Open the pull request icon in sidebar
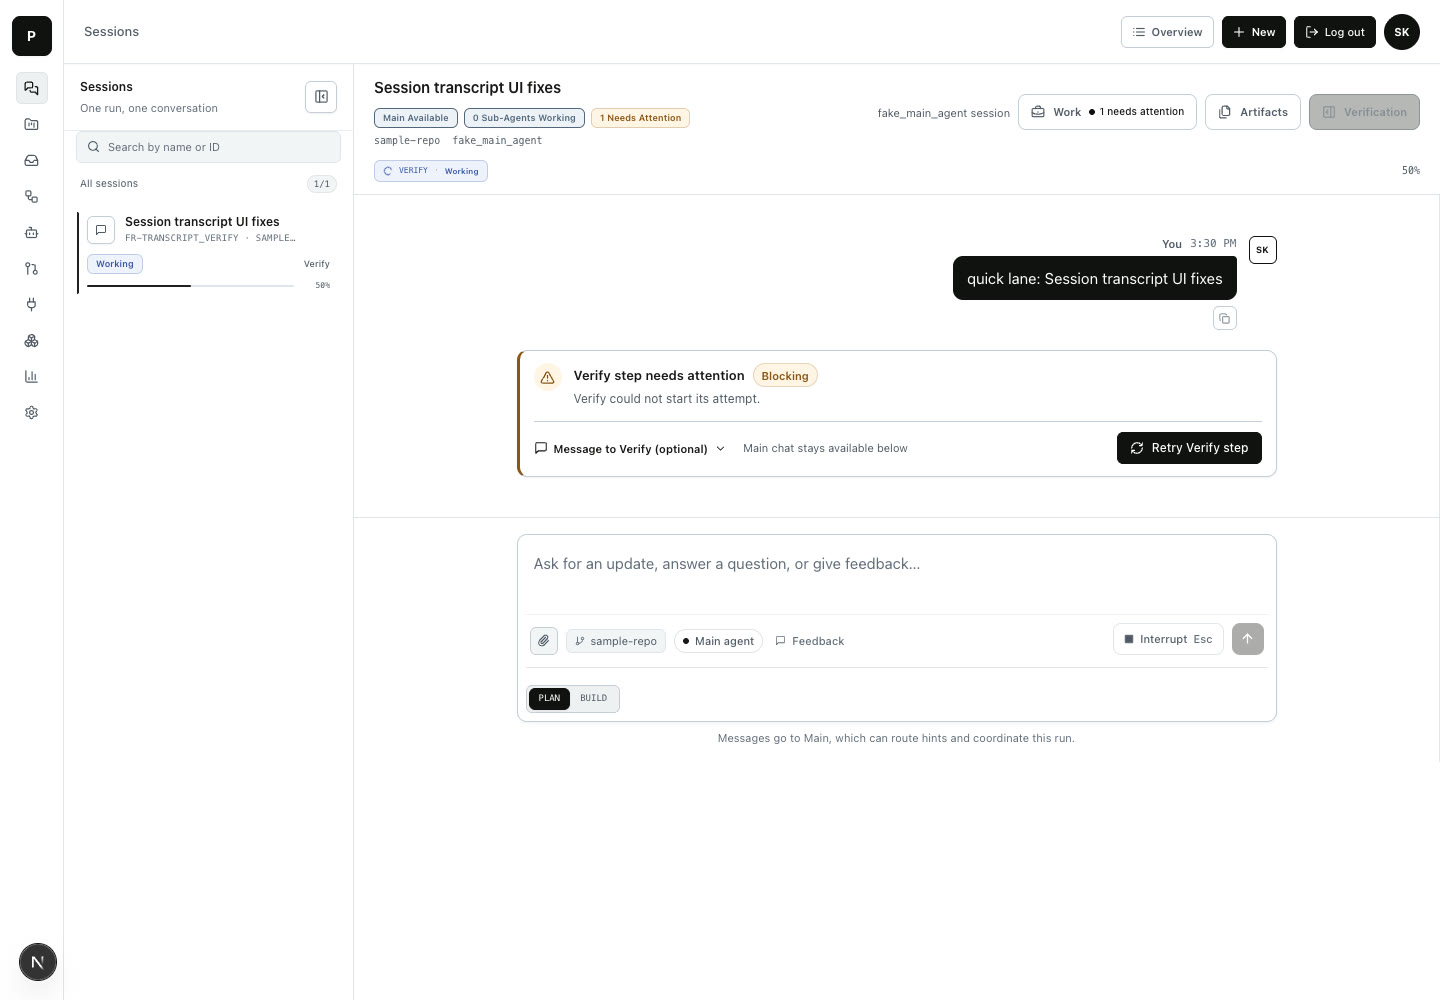The image size is (1440, 1000). [x=32, y=268]
